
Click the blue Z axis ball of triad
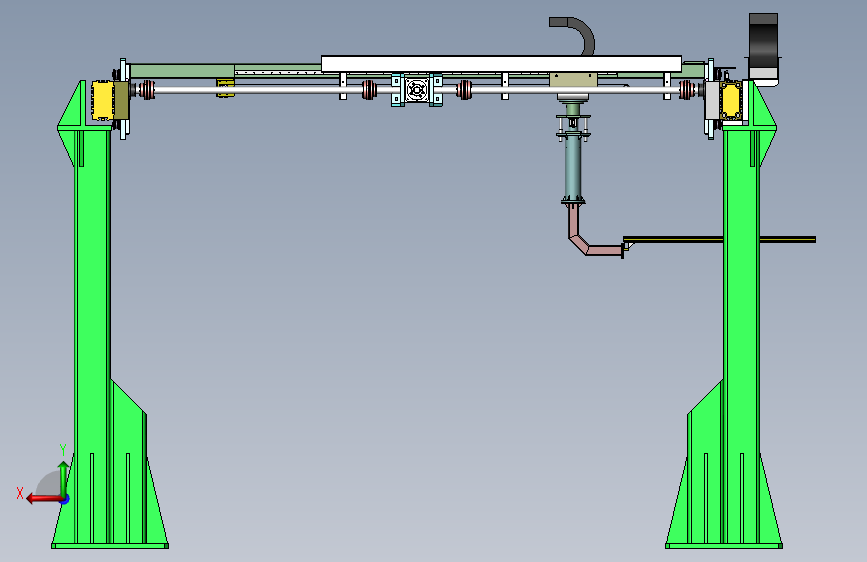(65, 499)
